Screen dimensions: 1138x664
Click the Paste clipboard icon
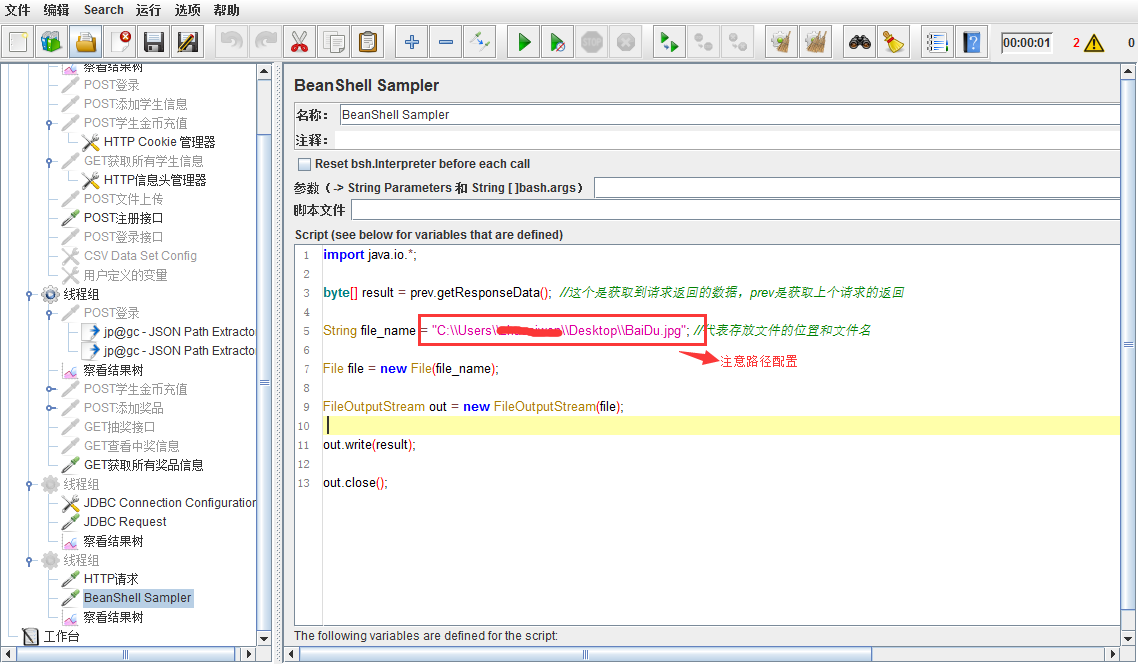(x=368, y=42)
